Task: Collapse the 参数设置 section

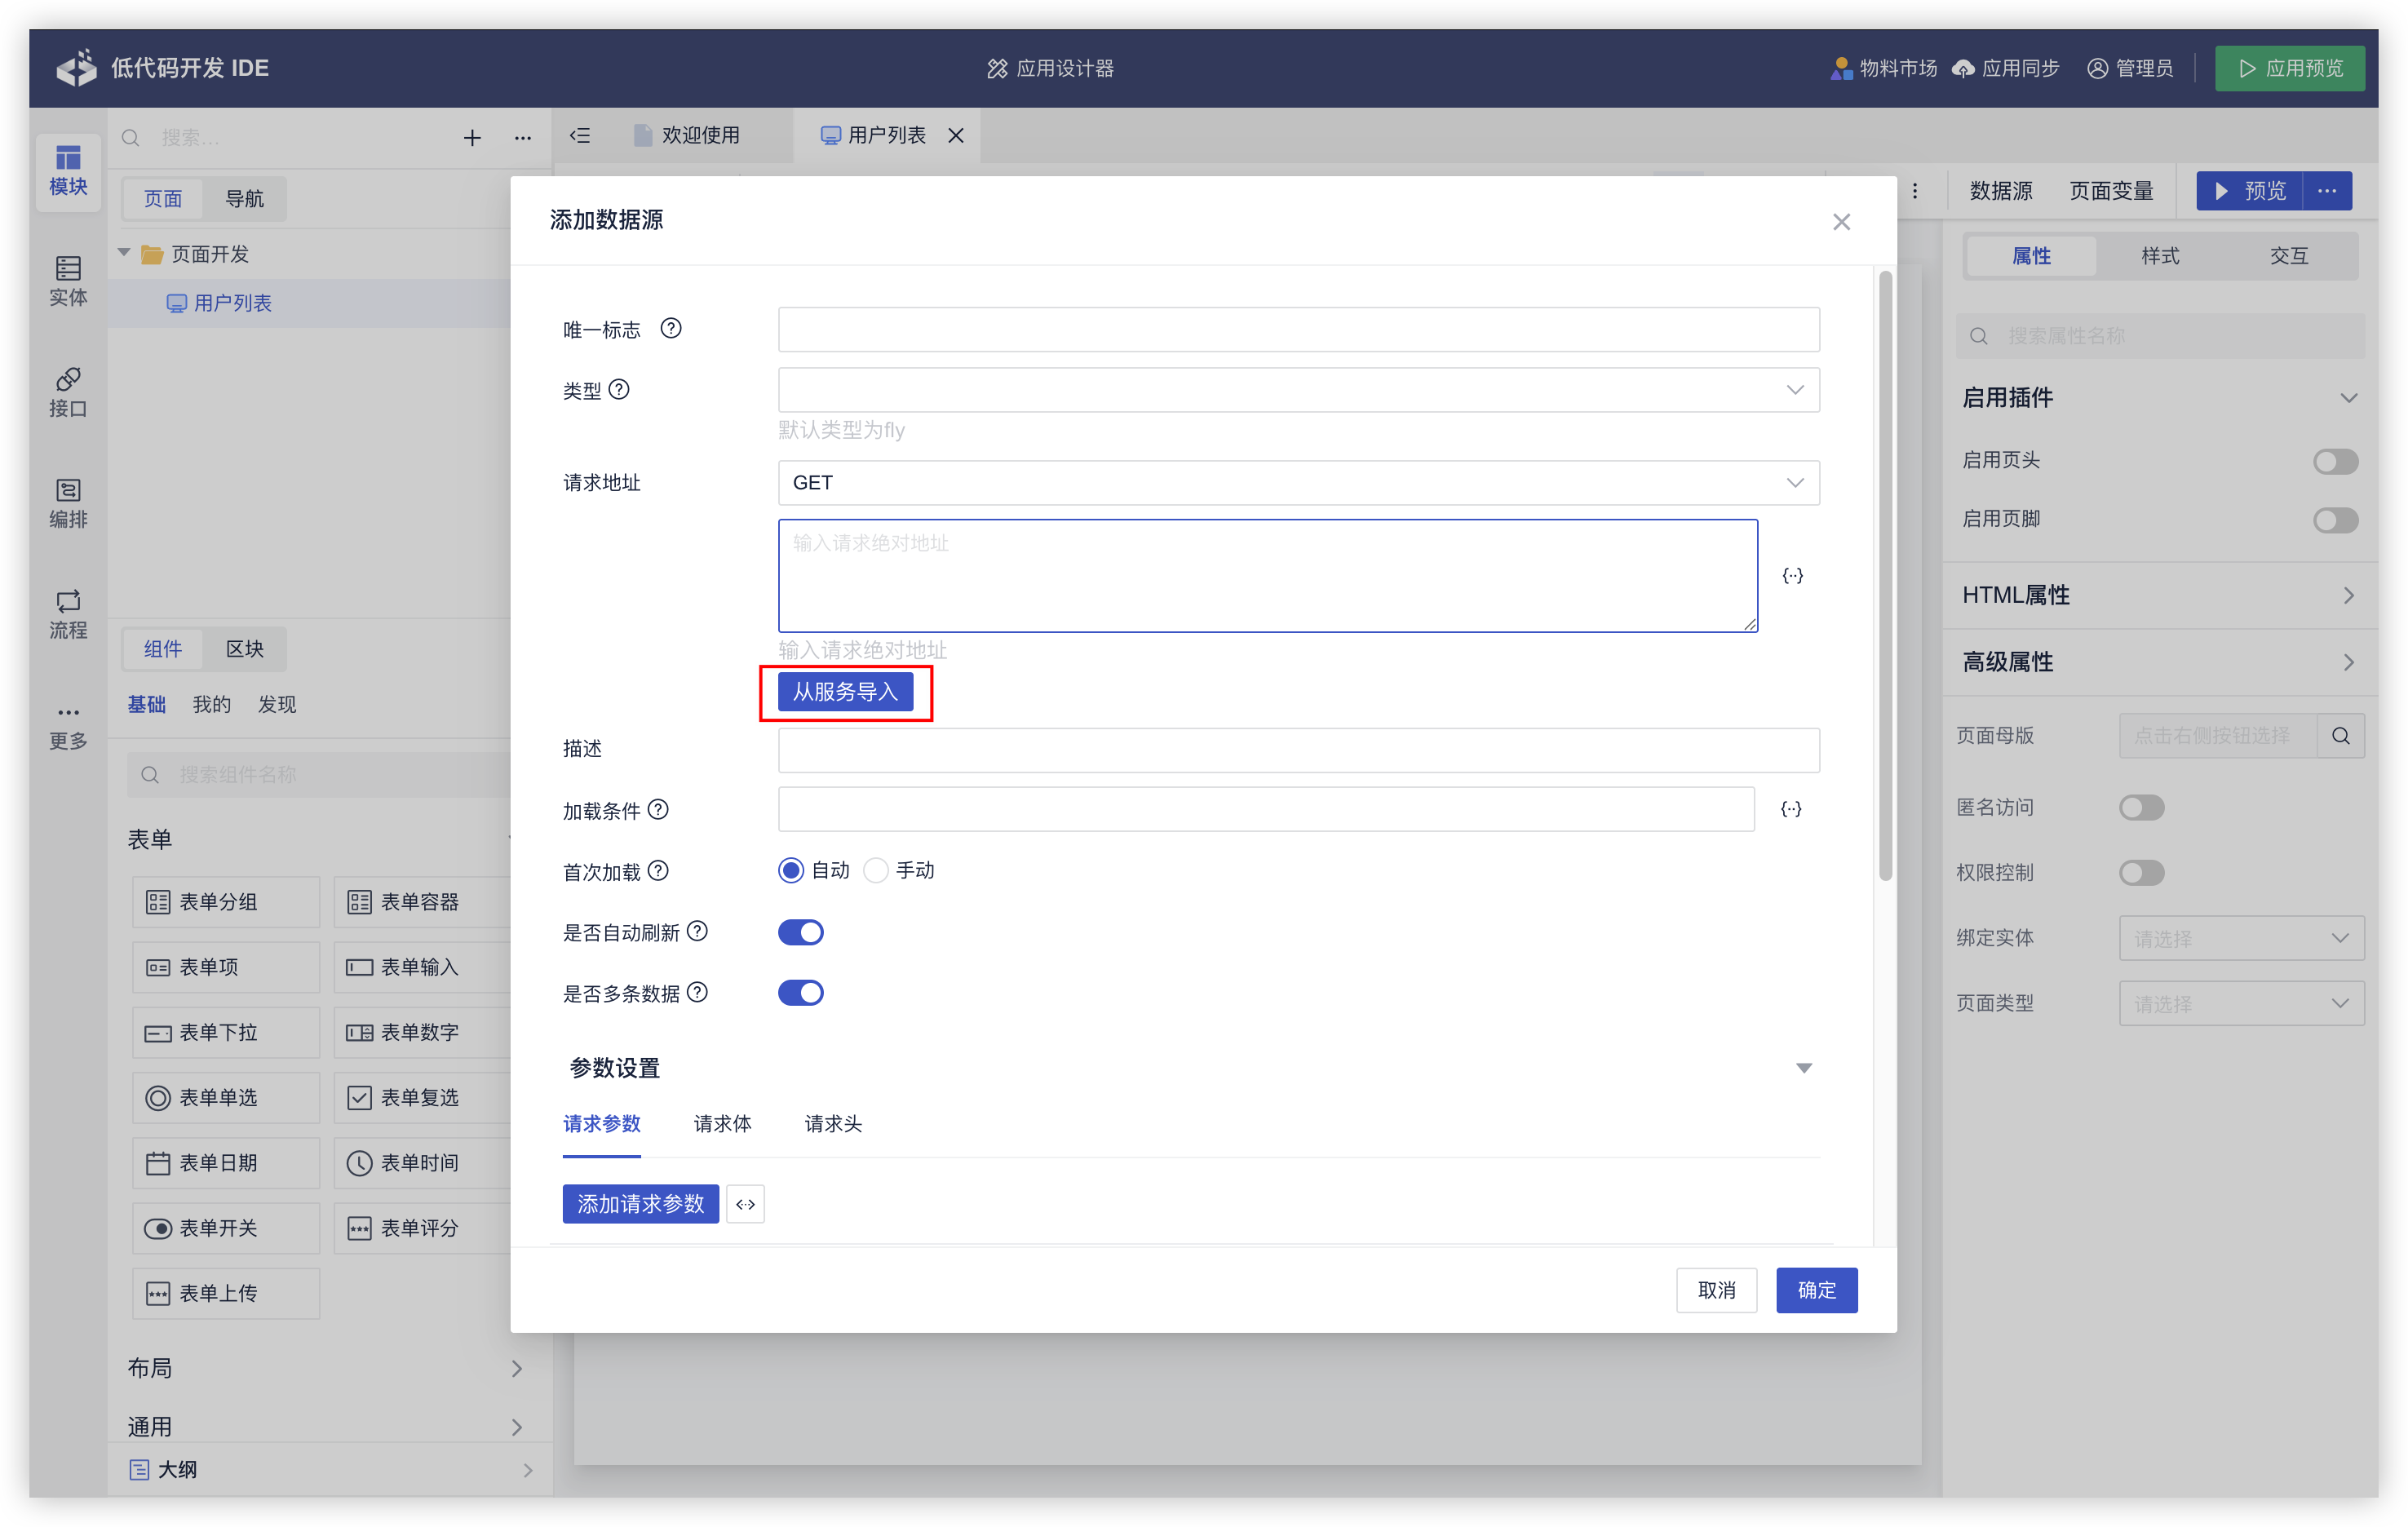Action: (1803, 1068)
